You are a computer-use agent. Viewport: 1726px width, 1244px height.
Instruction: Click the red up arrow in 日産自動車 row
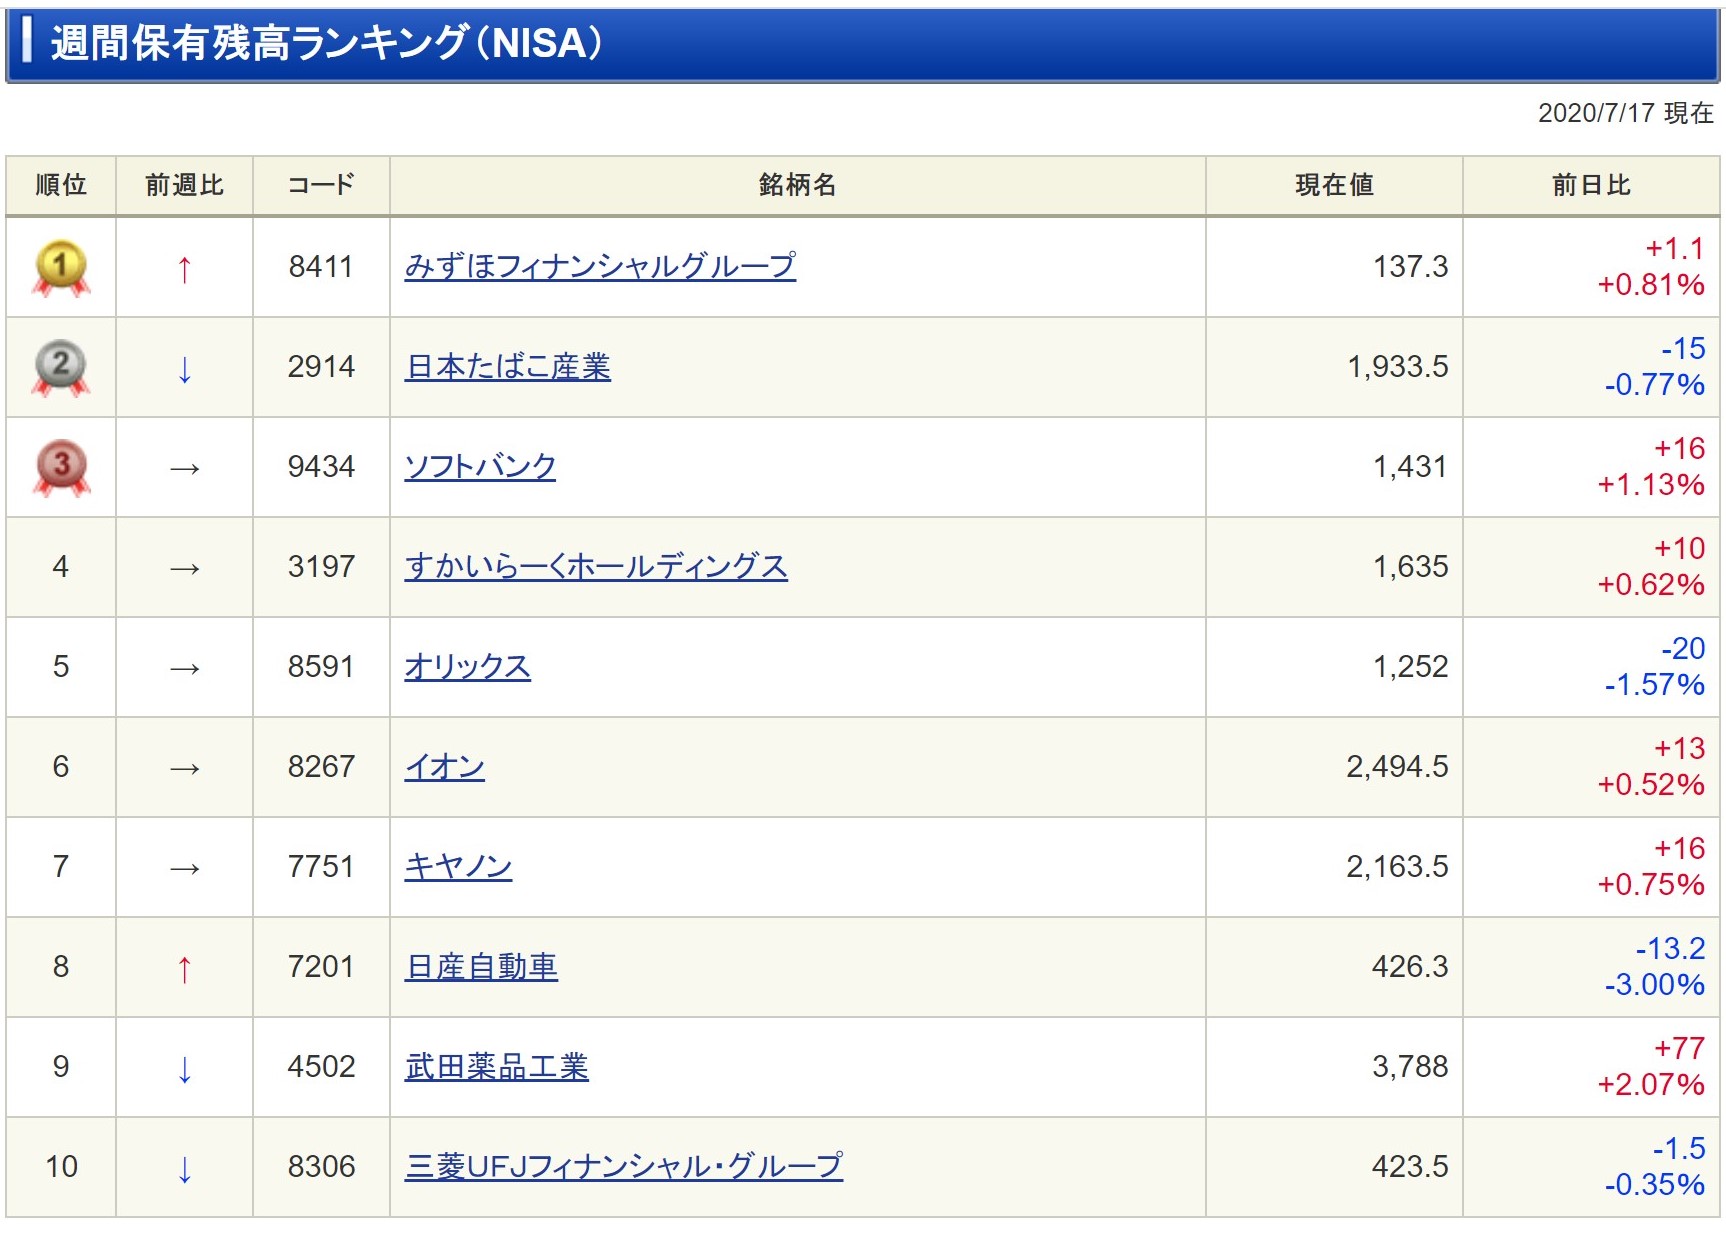184,968
